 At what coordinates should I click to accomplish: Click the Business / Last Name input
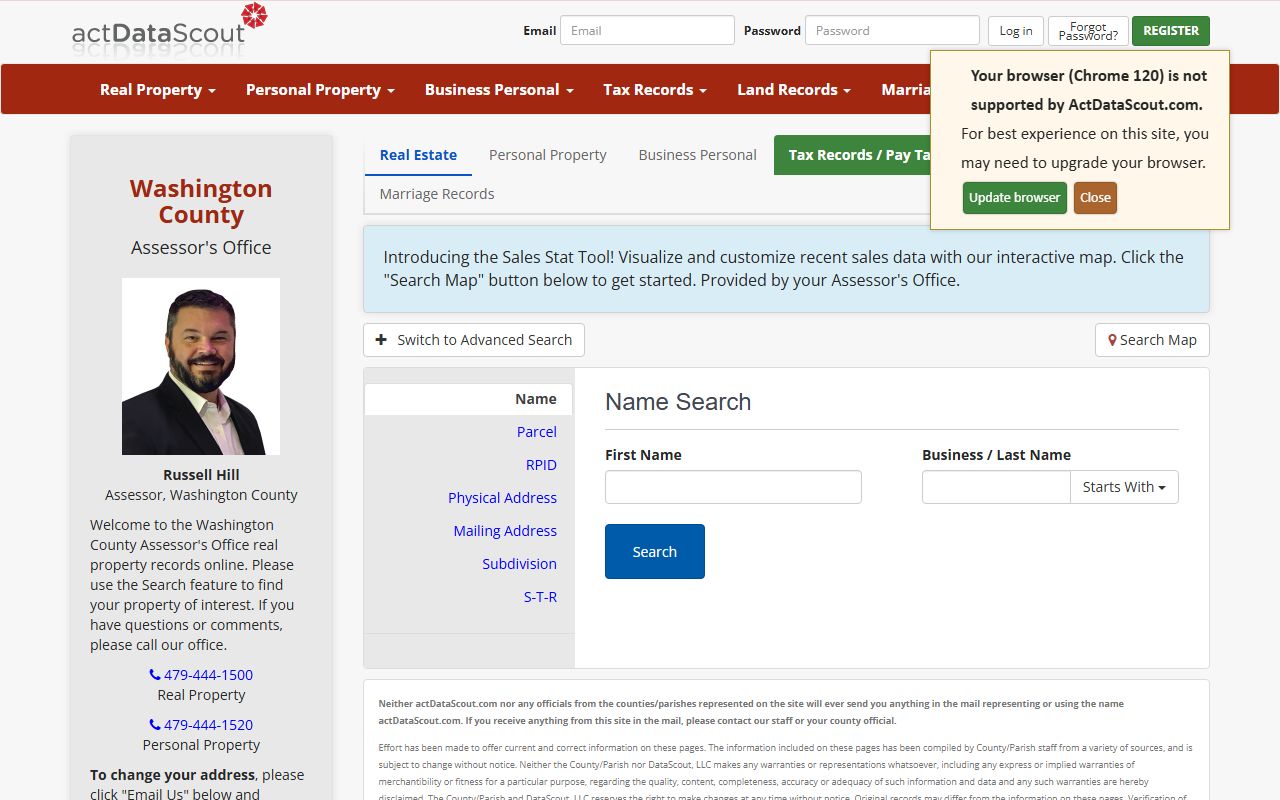pyautogui.click(x=996, y=487)
